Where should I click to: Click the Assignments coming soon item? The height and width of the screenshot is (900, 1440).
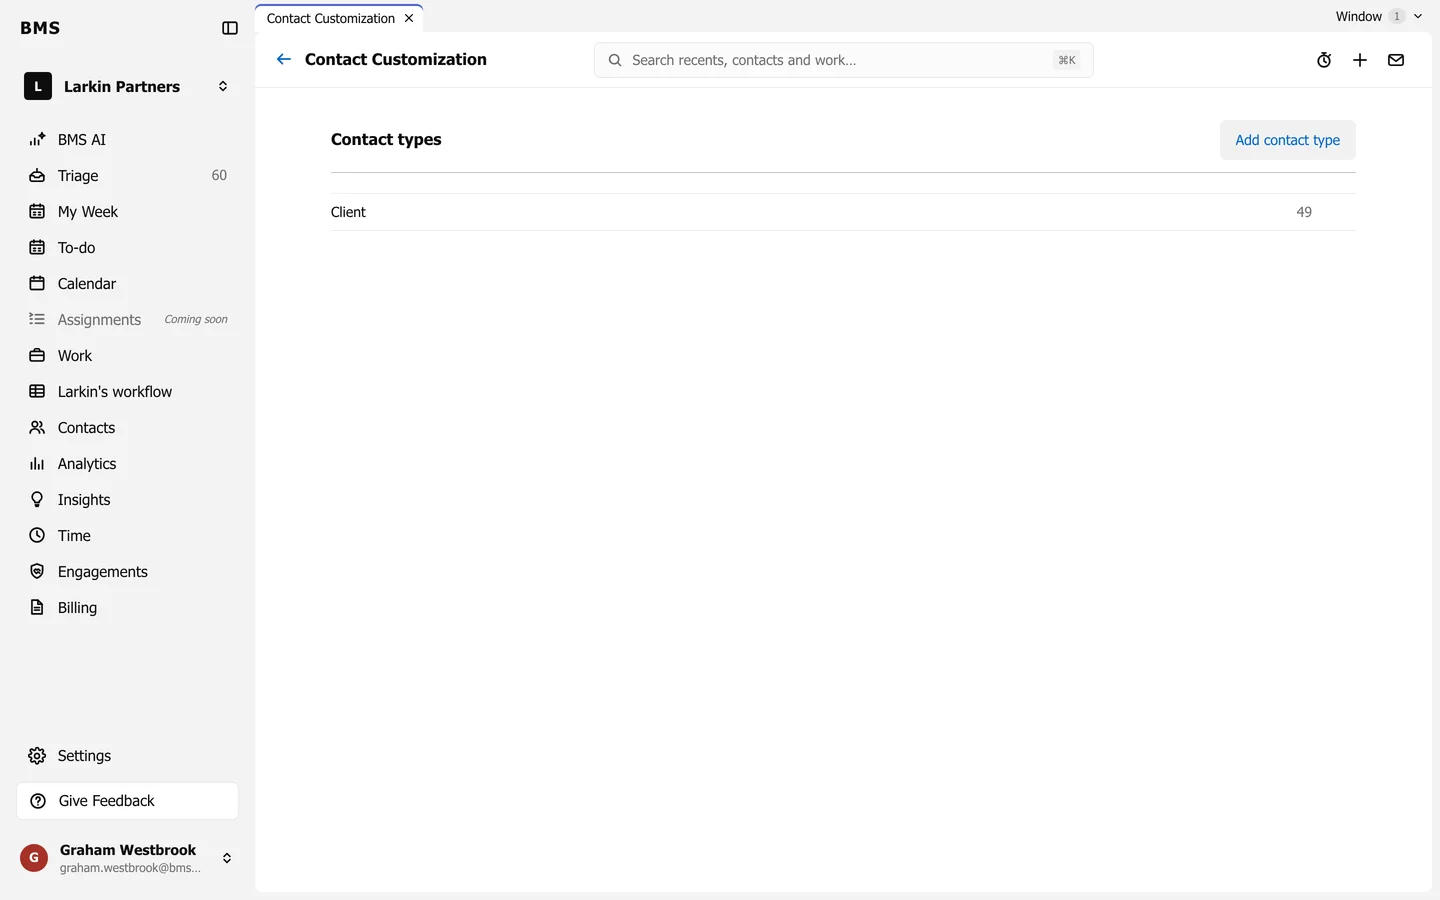pos(128,320)
